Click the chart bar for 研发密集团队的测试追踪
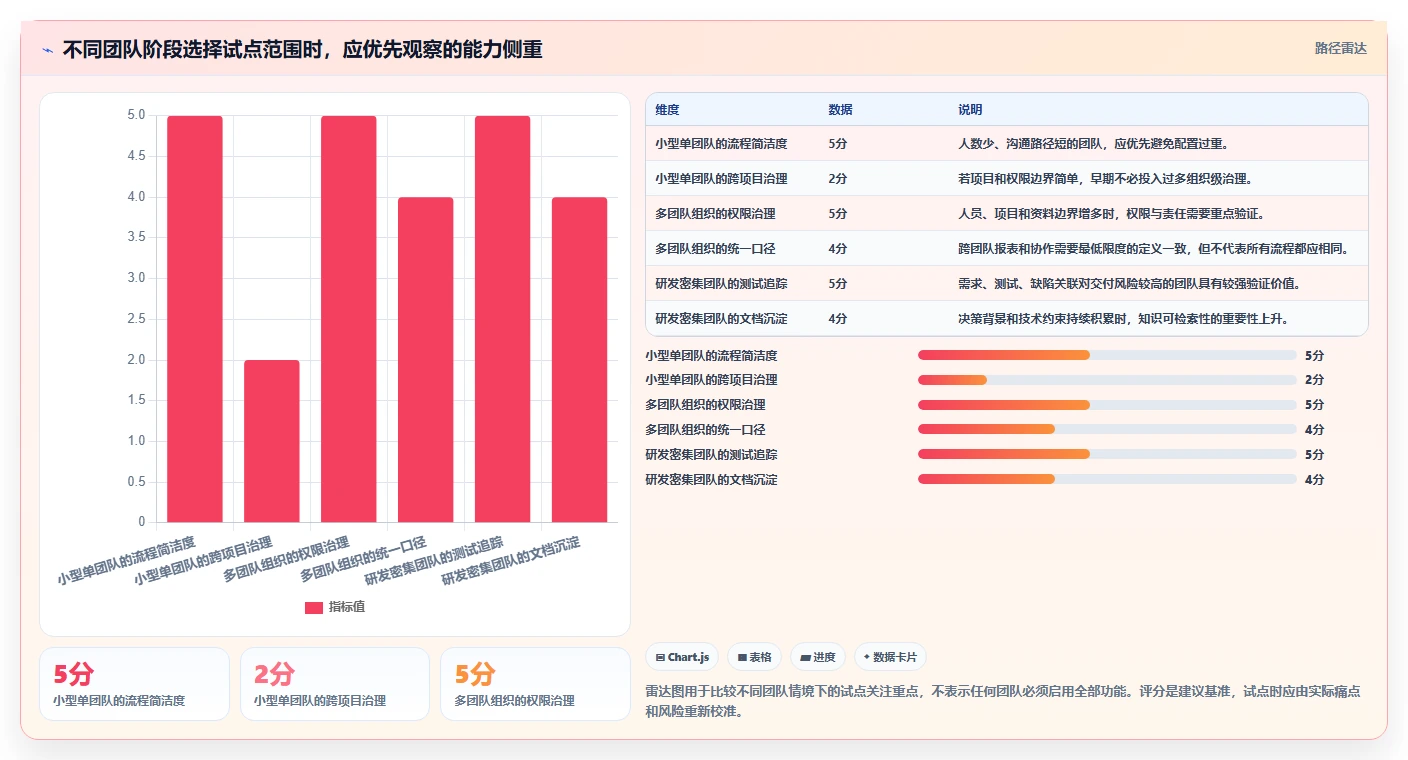The image size is (1408, 760). (503, 319)
